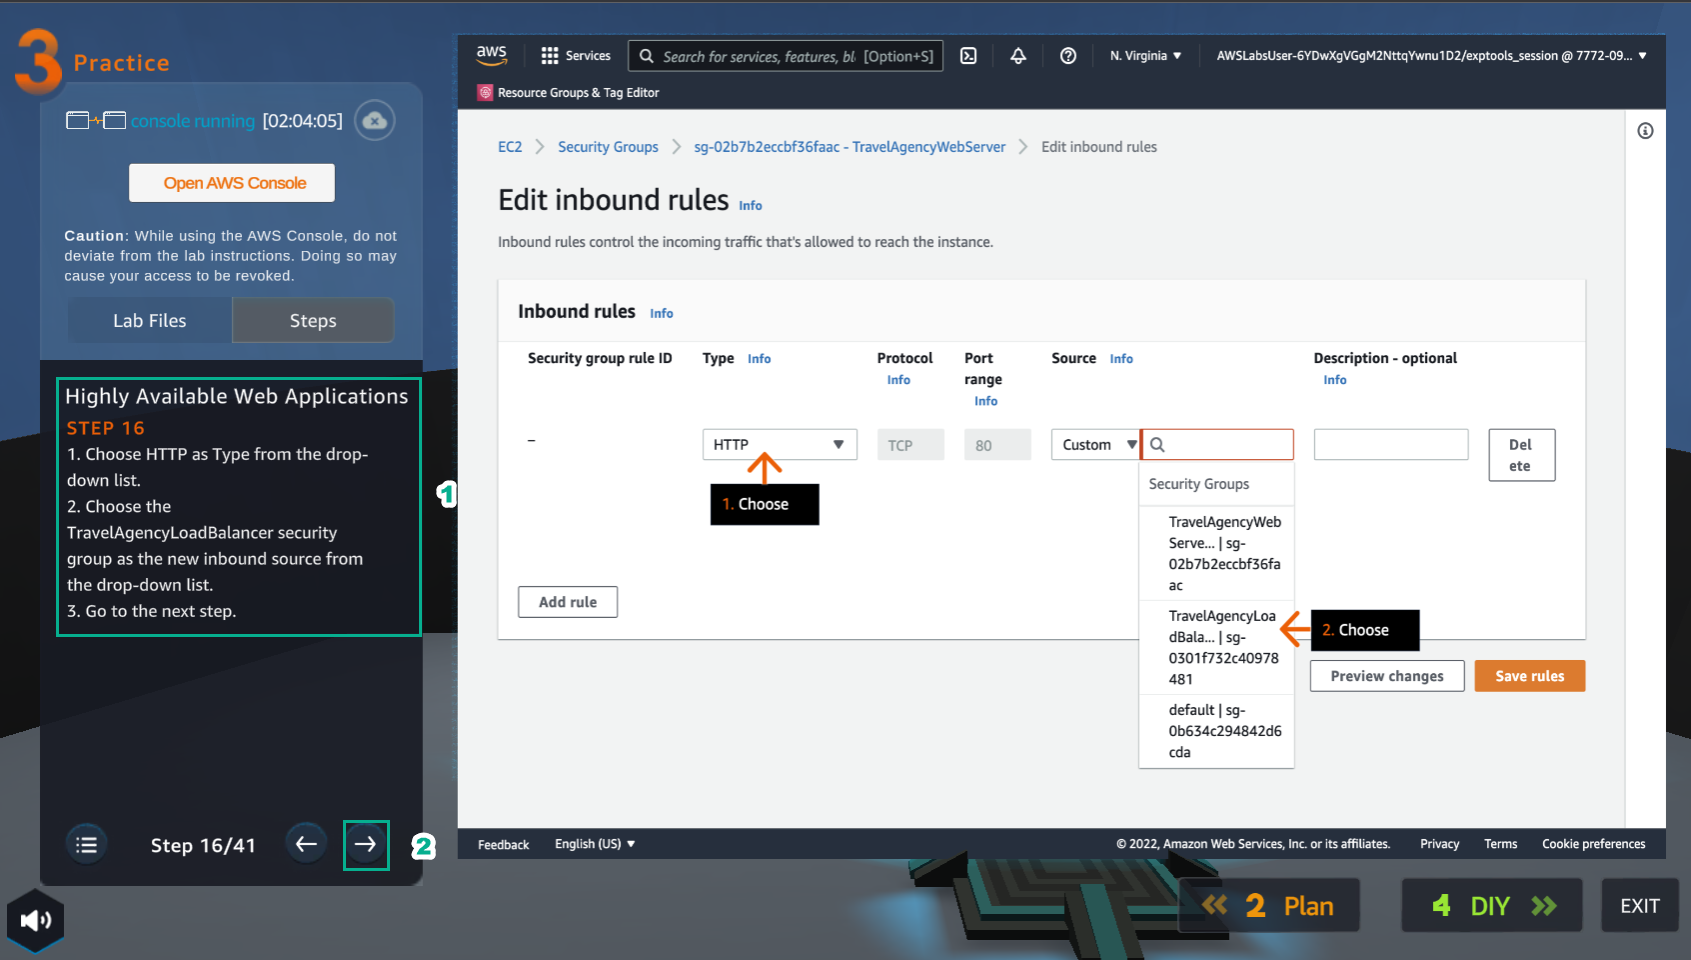Select TravelAgencyWebServer security group option
This screenshot has width=1691, height=960.
pyautogui.click(x=1217, y=553)
